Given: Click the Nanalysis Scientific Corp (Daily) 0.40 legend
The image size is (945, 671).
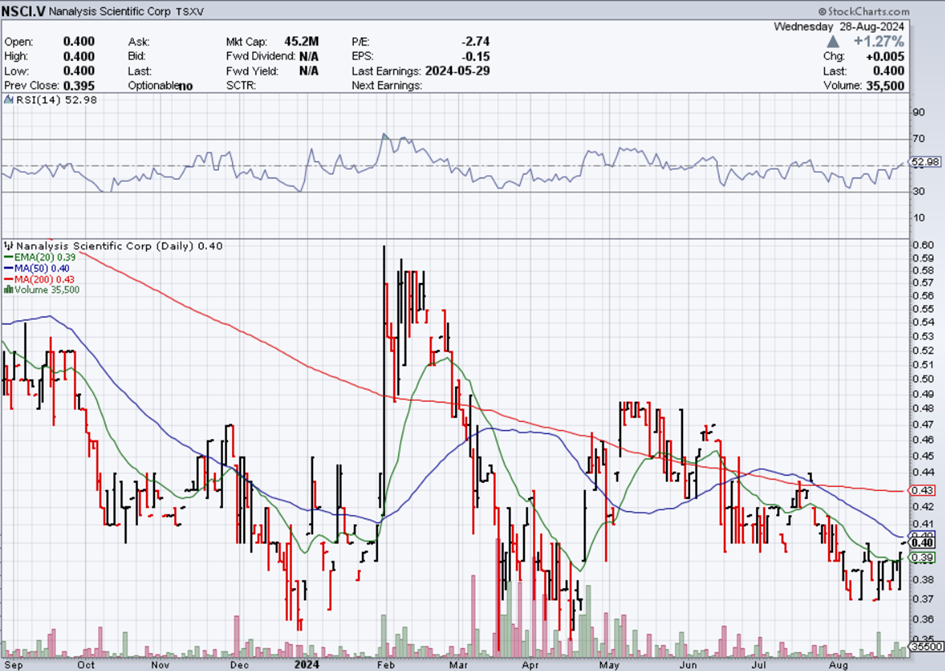Looking at the screenshot, I should pyautogui.click(x=119, y=246).
